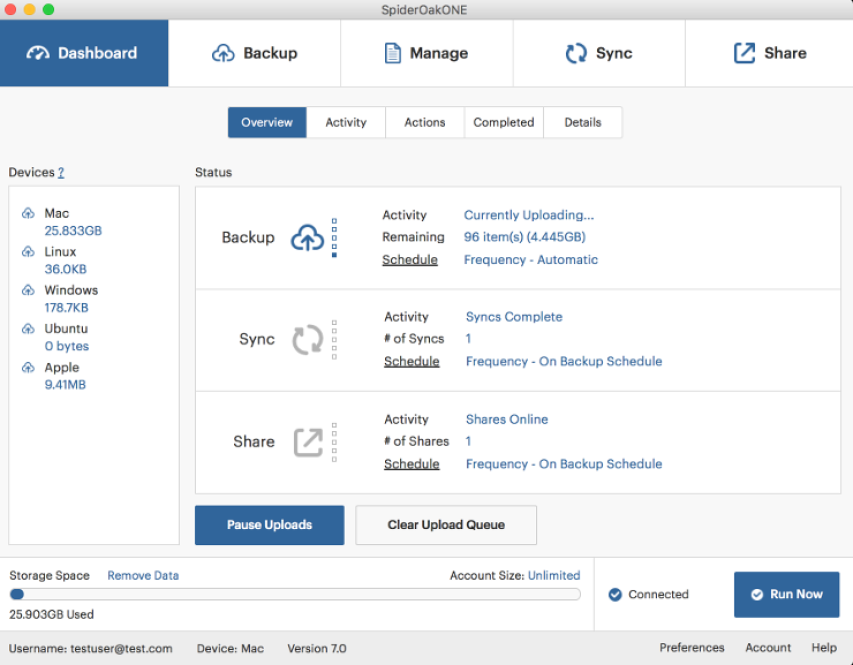Click the Connected checkmark status icon
This screenshot has height=665, width=853.
pos(615,594)
